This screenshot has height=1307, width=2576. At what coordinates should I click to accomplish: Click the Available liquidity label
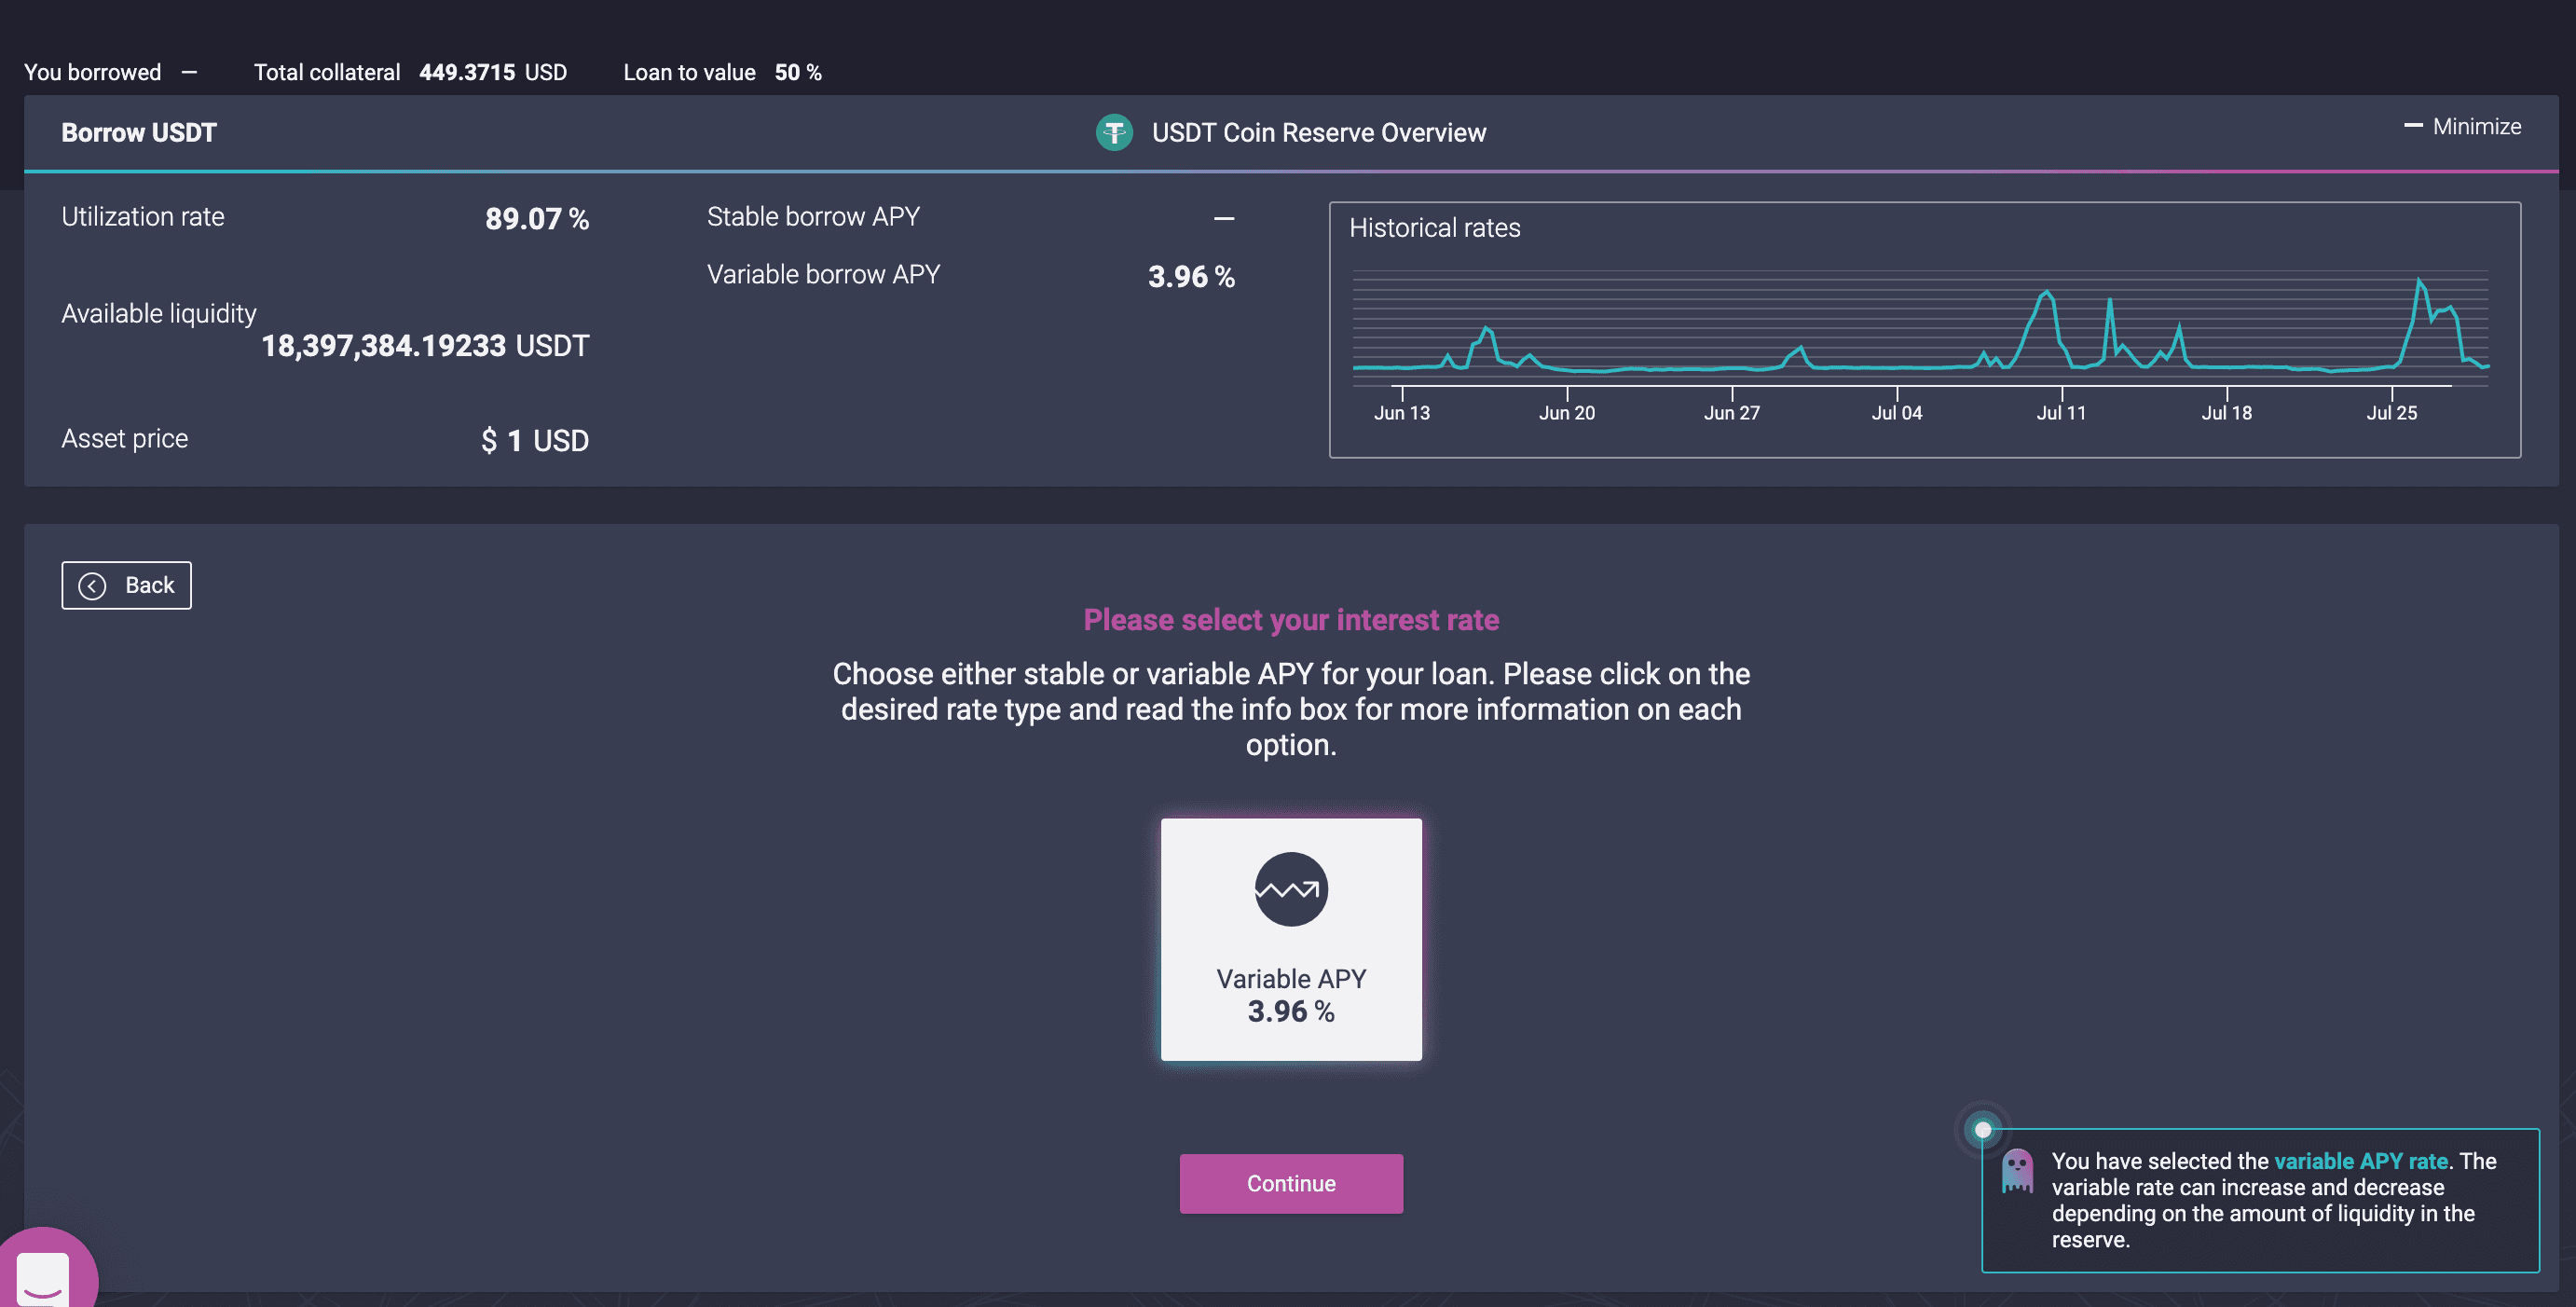coord(159,314)
